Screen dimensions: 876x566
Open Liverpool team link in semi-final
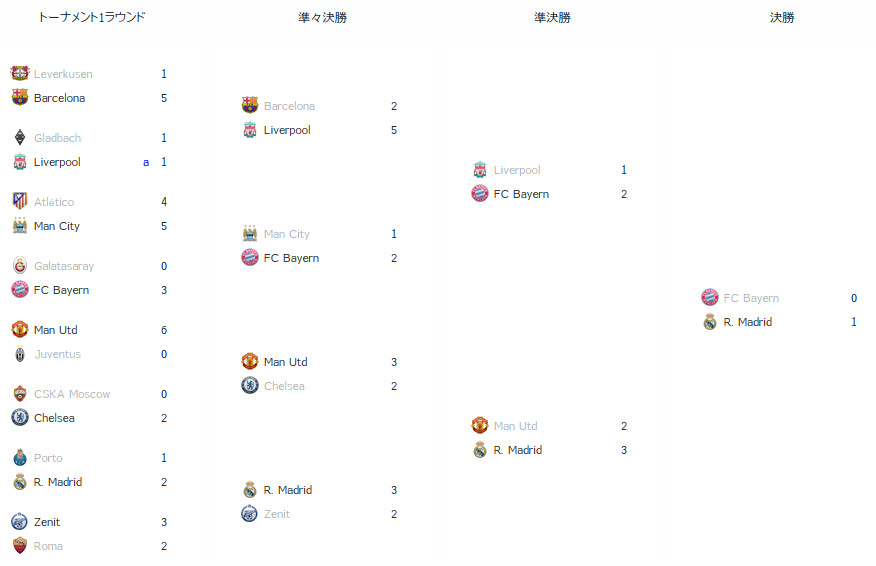coord(517,170)
